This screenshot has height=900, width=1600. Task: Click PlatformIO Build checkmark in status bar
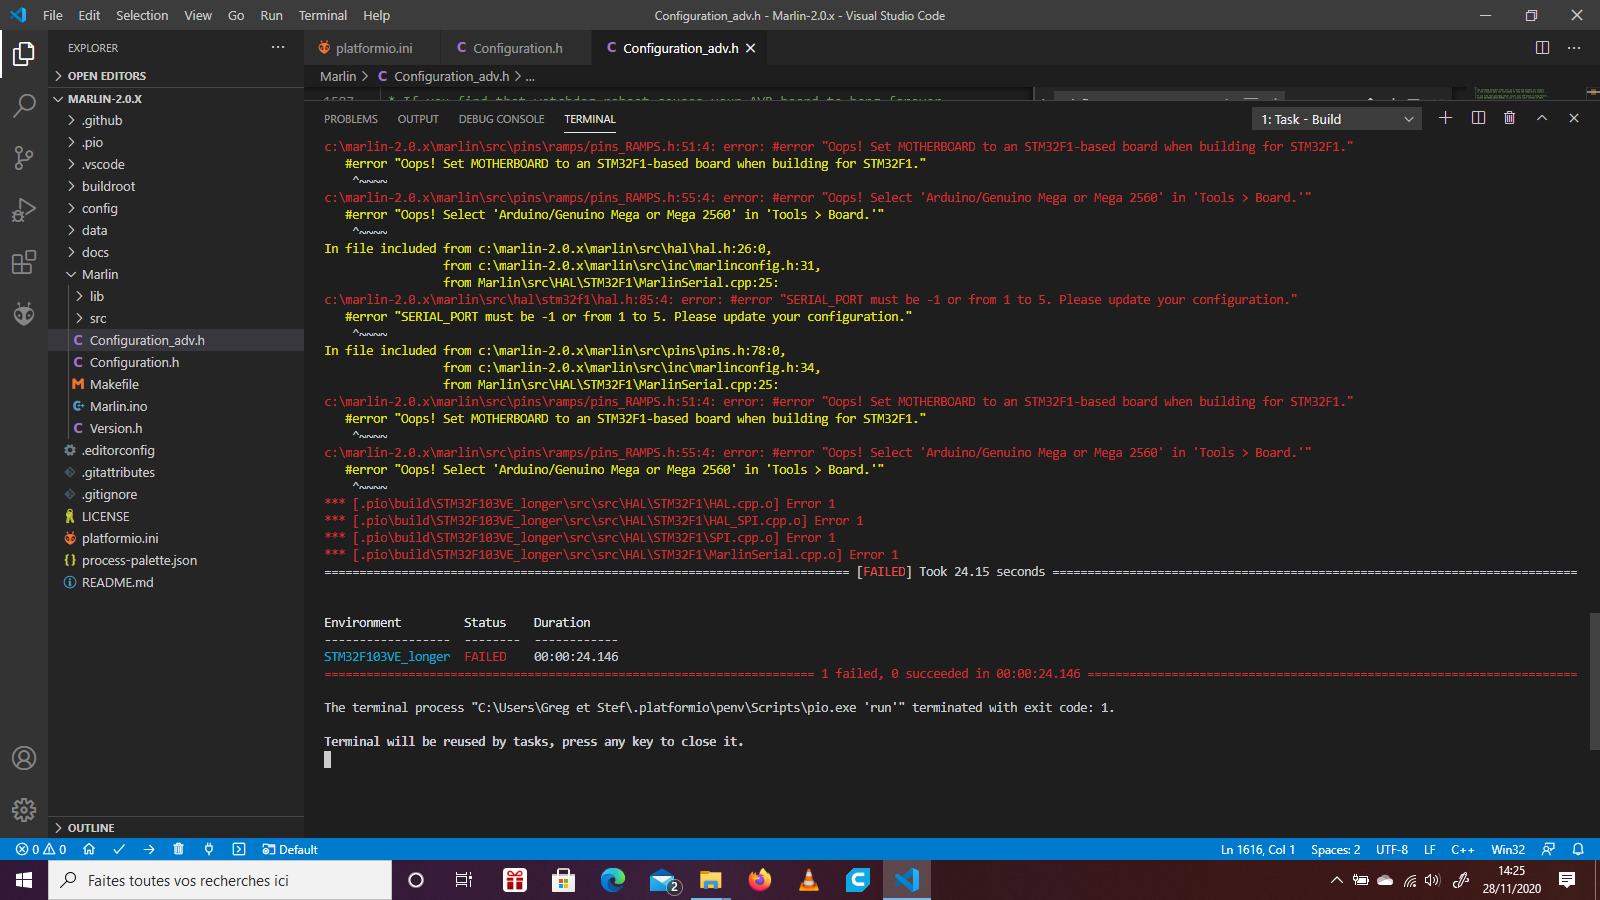click(x=119, y=849)
